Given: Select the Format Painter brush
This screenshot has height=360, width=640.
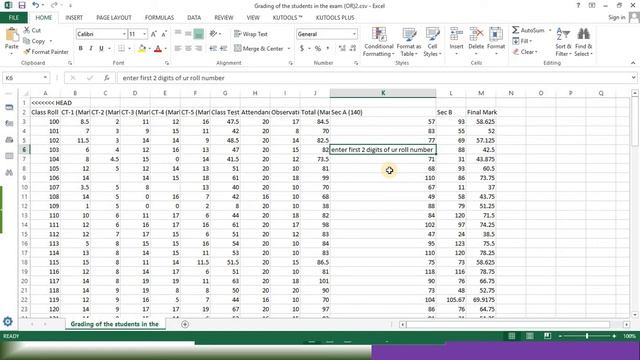Looking at the screenshot, I should tap(27, 52).
